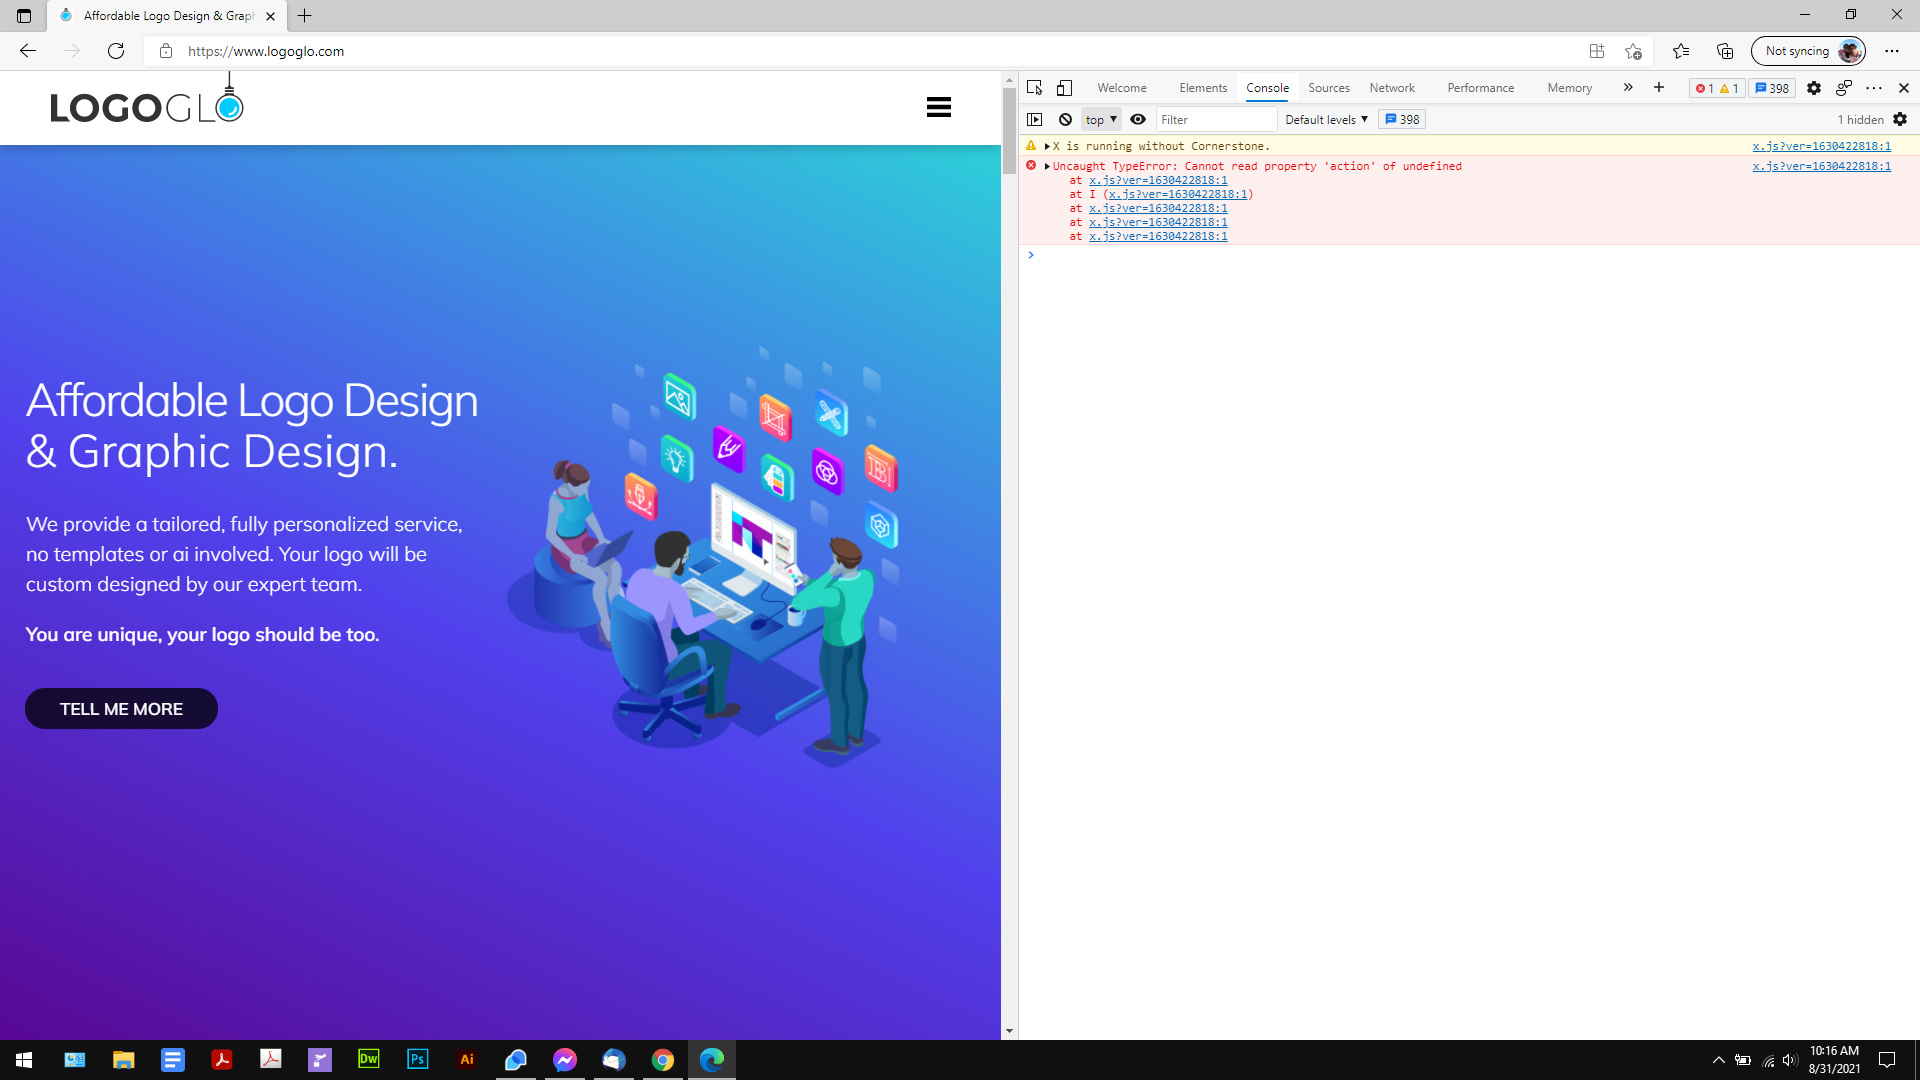Open x.js source link on warning row

click(x=1821, y=146)
